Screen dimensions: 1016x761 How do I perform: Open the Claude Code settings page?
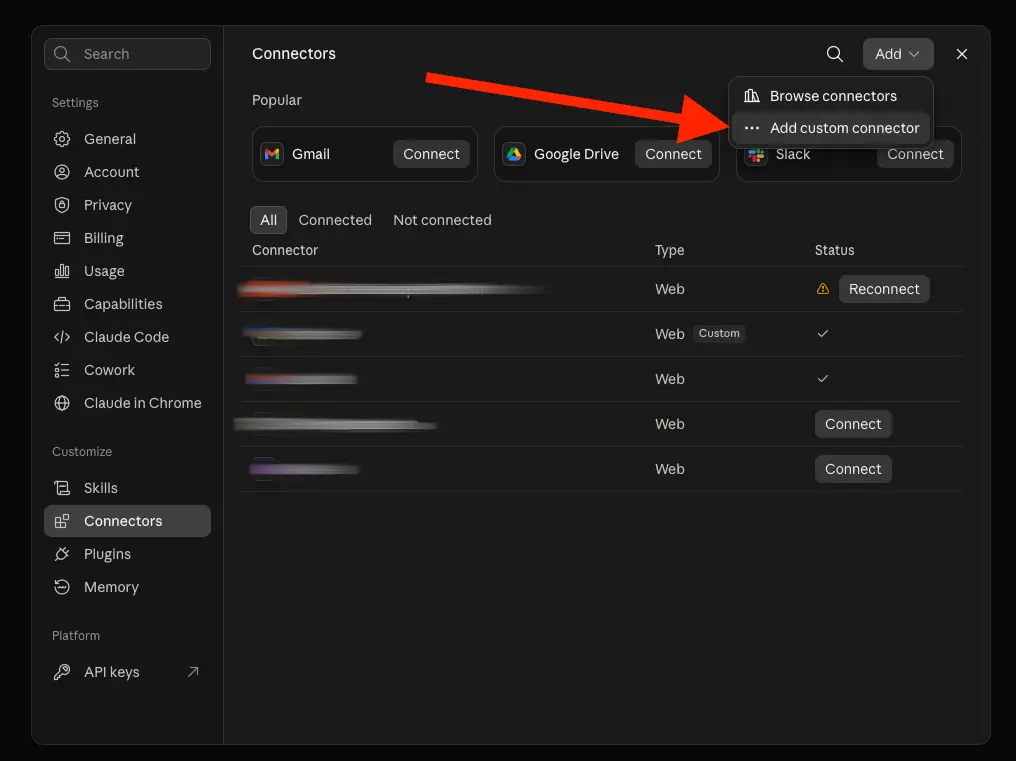(127, 337)
